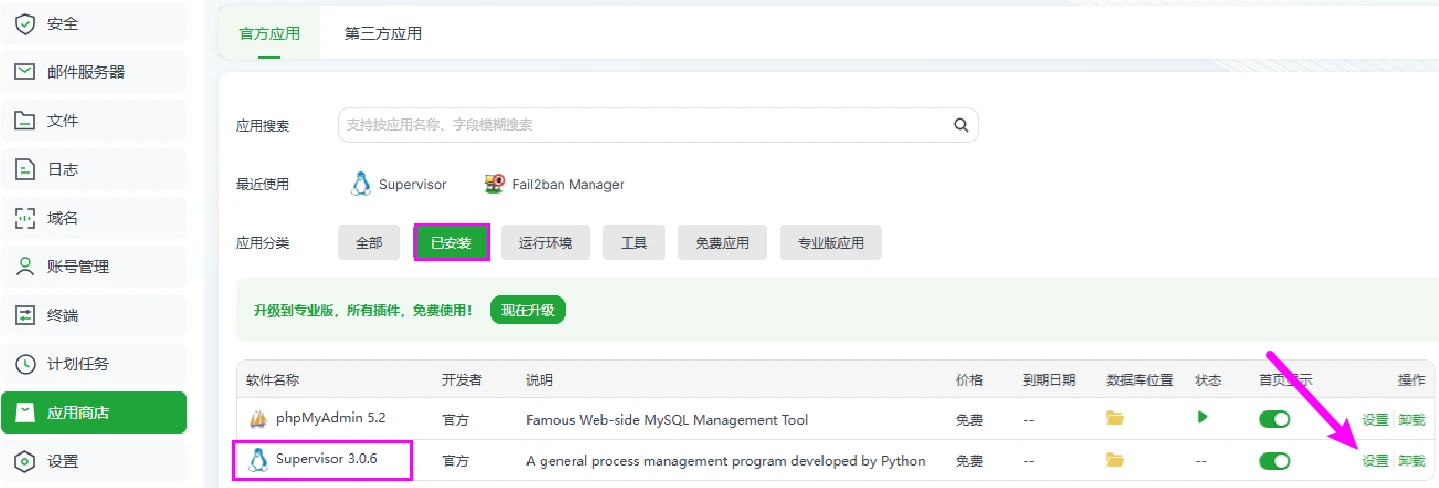Screen dimensions: 1439x488
Task: Open 设置 for phpMyAdmin row
Action: point(1375,420)
